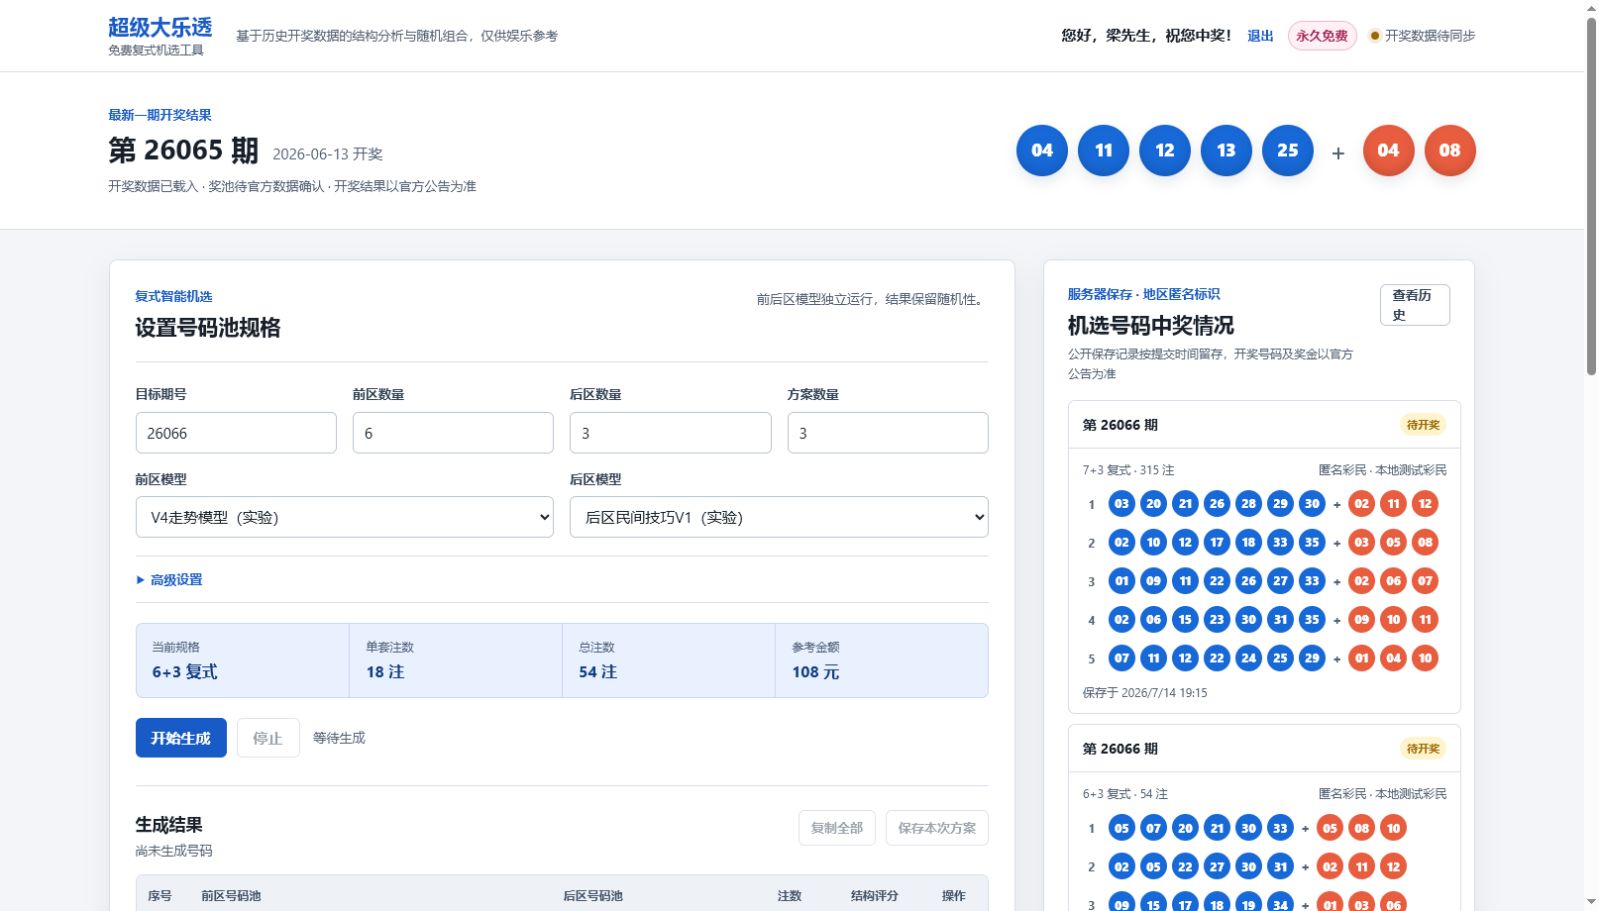The height and width of the screenshot is (911, 1599).
Task: Click ball 27 in 6+3 row 2
Action: [x=1217, y=867]
